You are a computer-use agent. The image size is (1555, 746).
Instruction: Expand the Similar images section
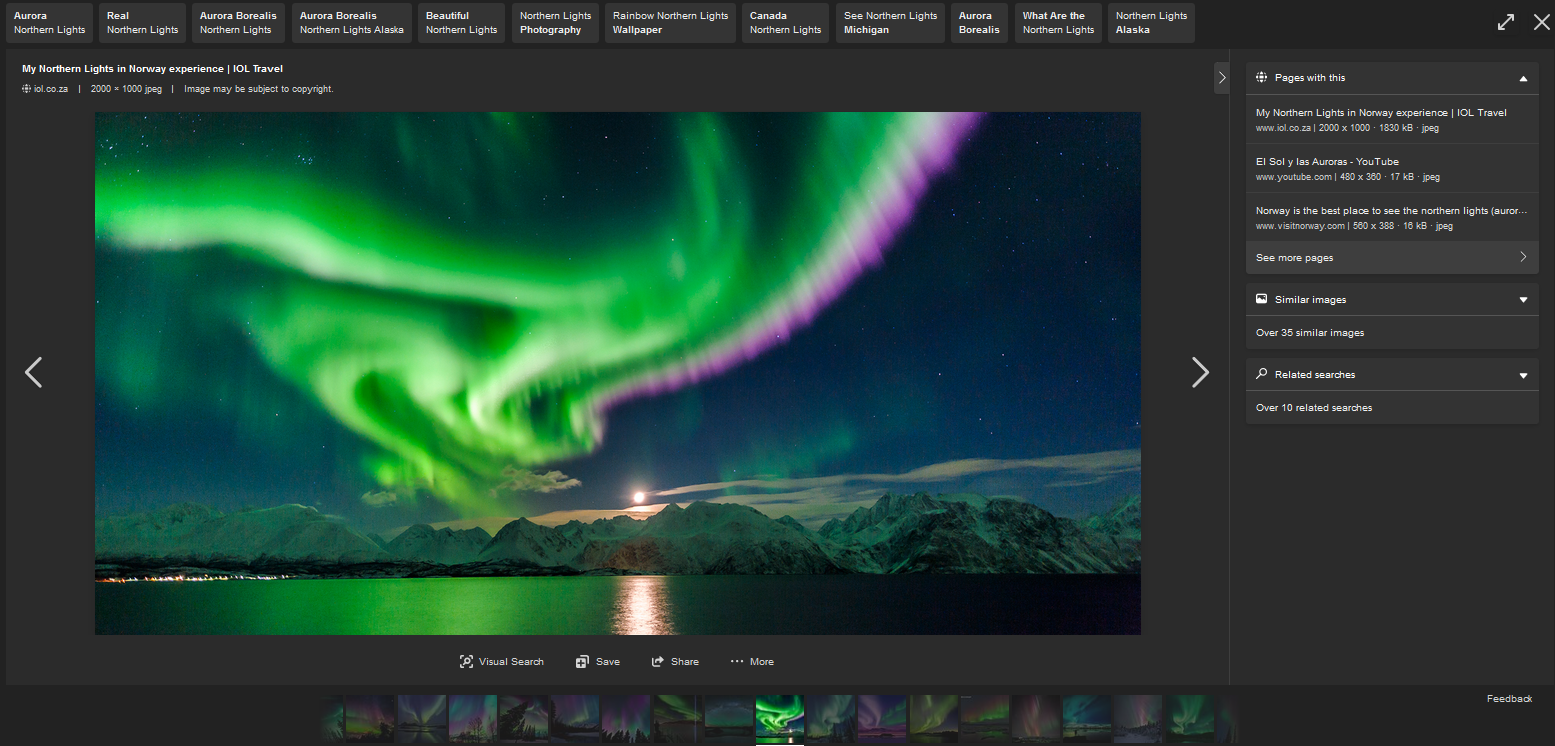(1522, 300)
